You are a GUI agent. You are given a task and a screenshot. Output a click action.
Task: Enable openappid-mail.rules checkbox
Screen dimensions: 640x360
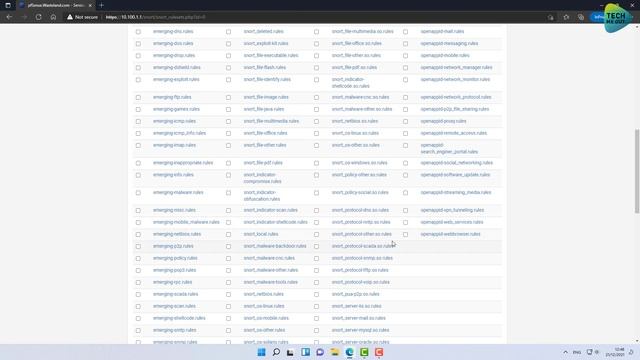(405, 31)
